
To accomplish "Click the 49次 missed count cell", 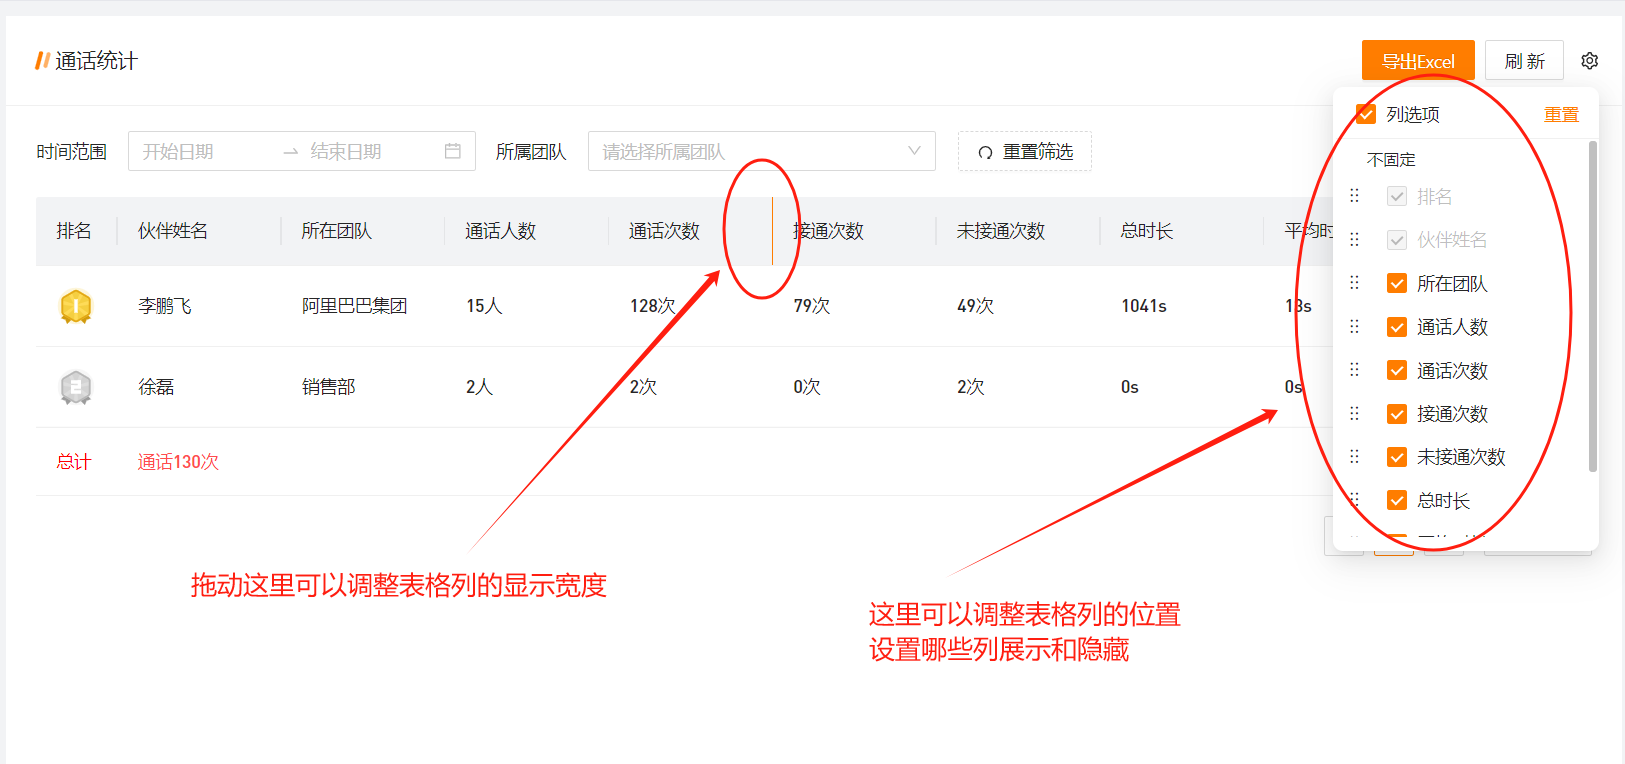I will click(x=976, y=306).
